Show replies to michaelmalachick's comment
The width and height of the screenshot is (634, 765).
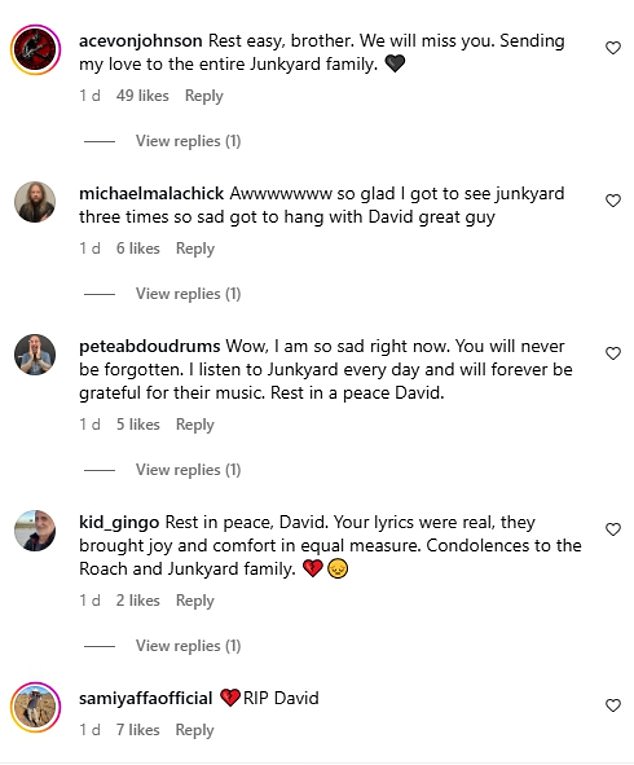tap(188, 293)
